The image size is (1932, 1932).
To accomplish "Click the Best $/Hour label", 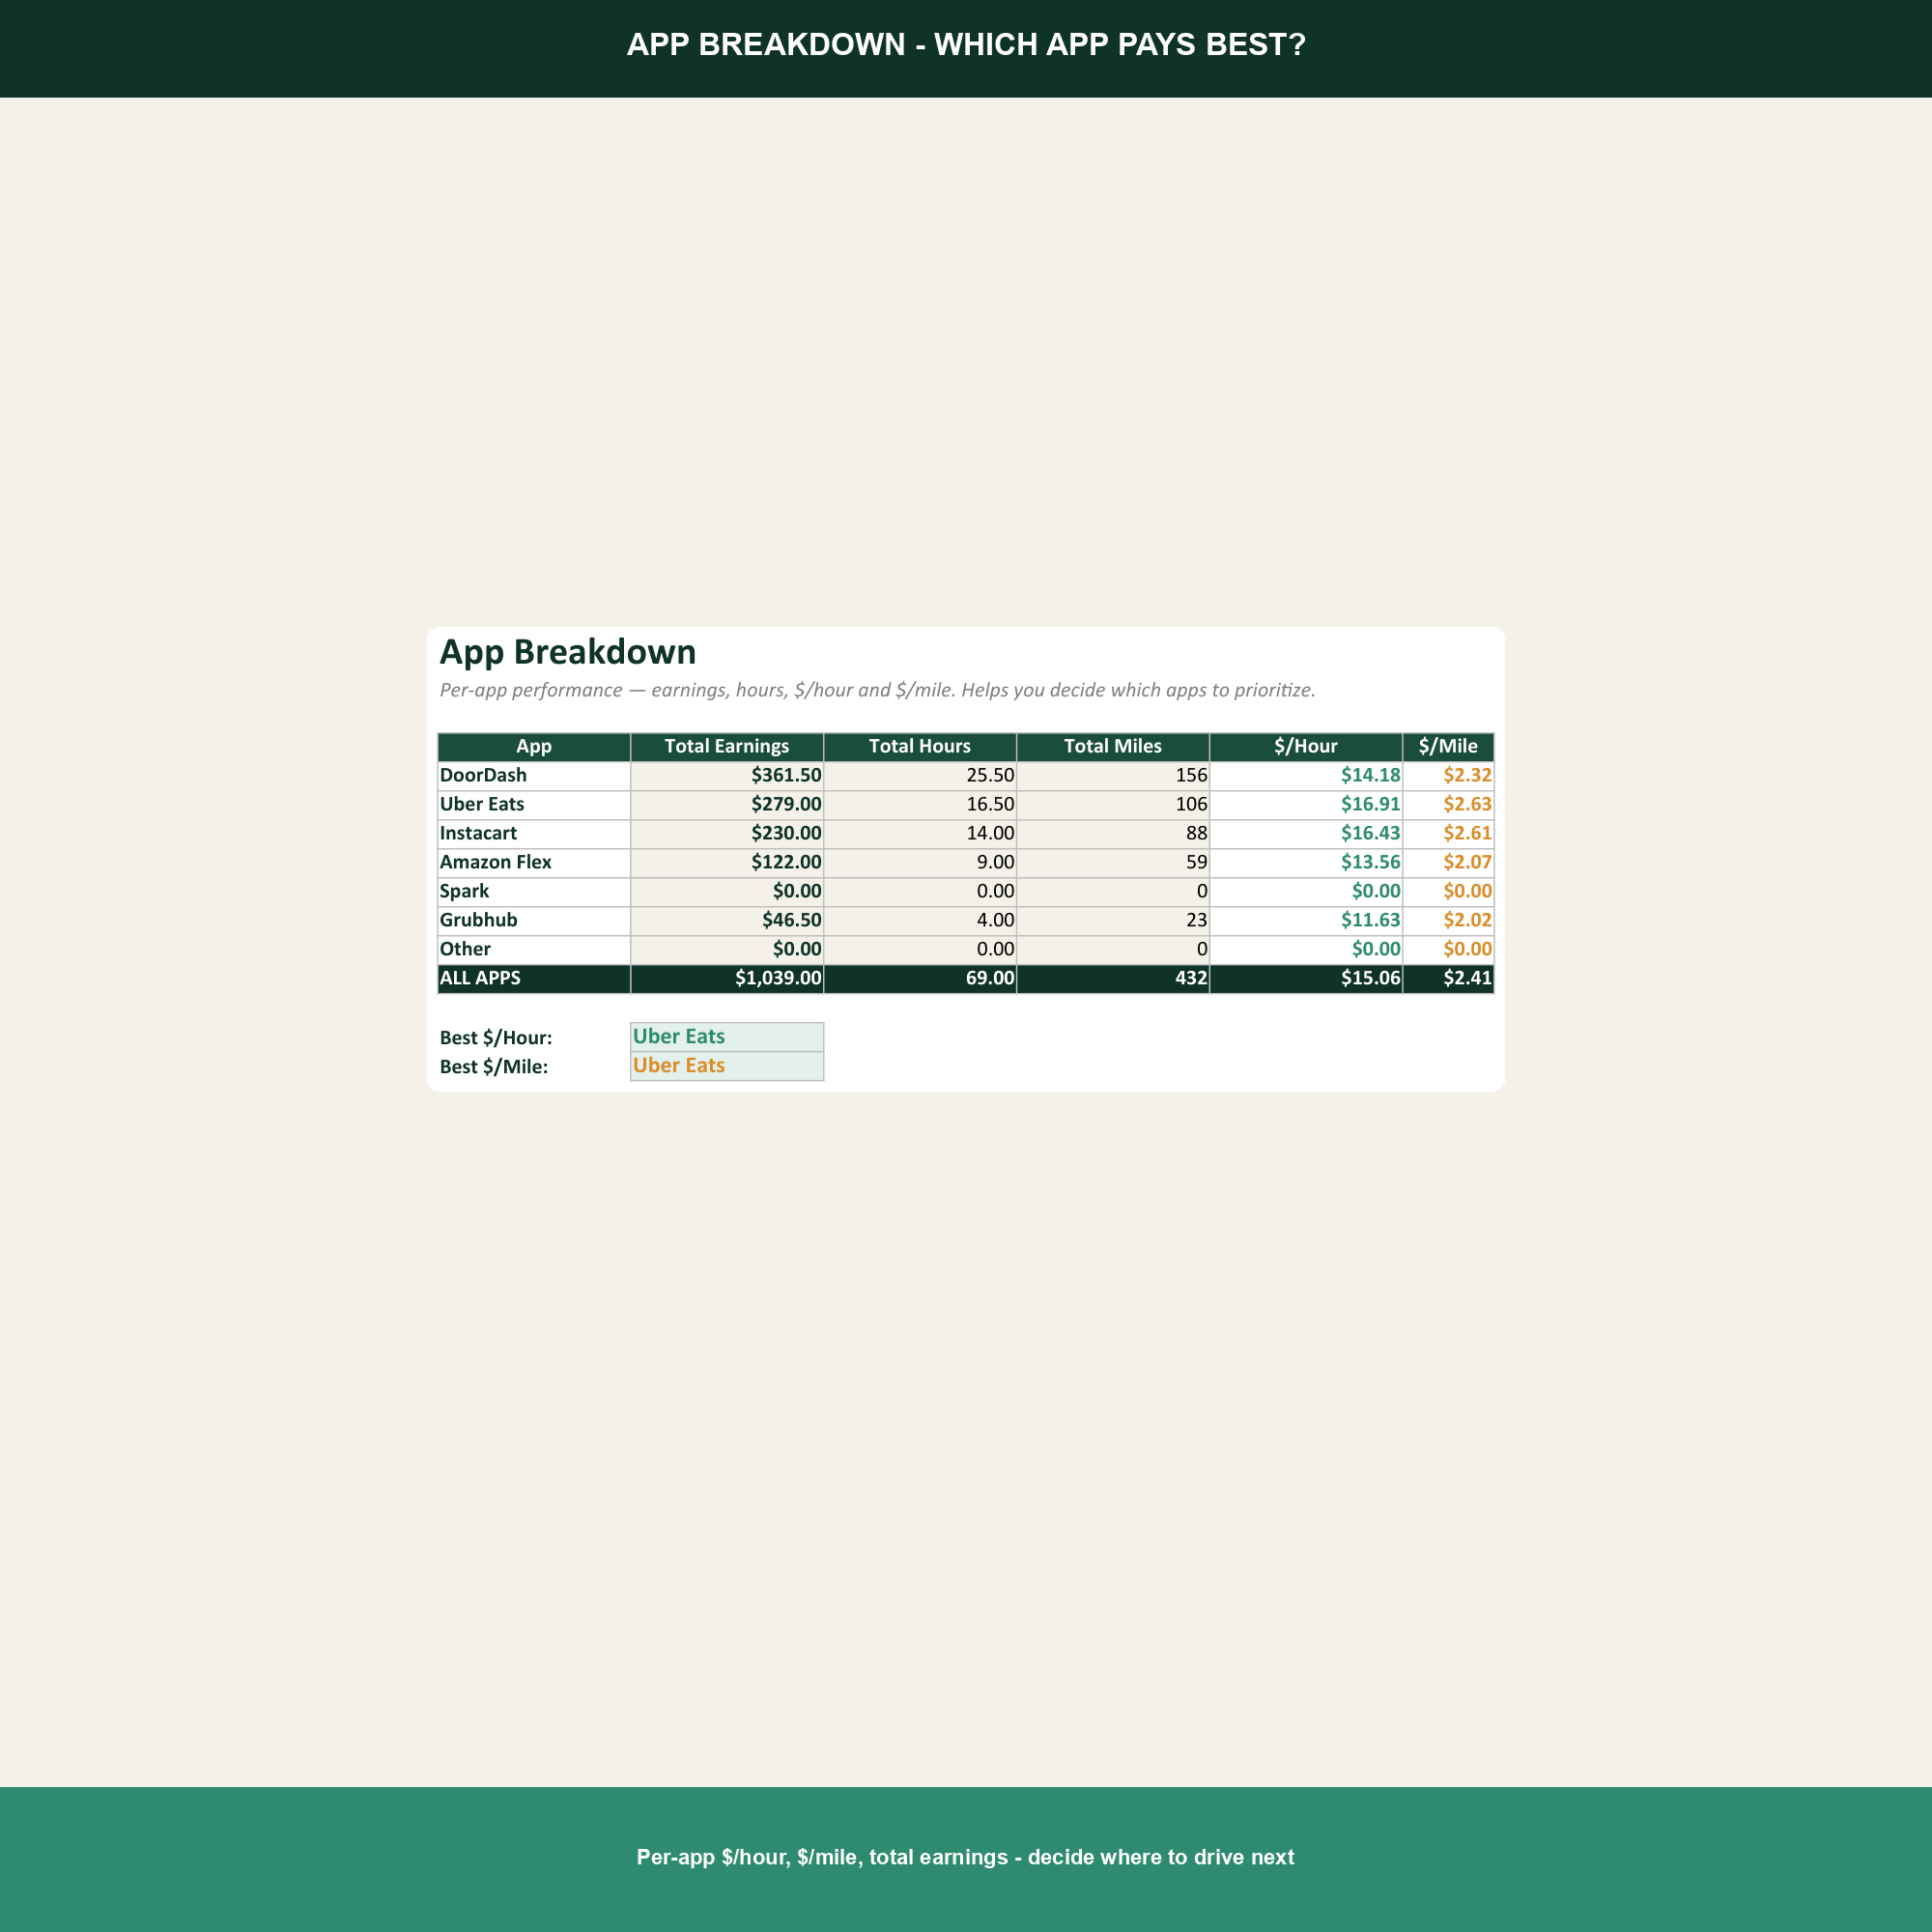I will point(496,1038).
